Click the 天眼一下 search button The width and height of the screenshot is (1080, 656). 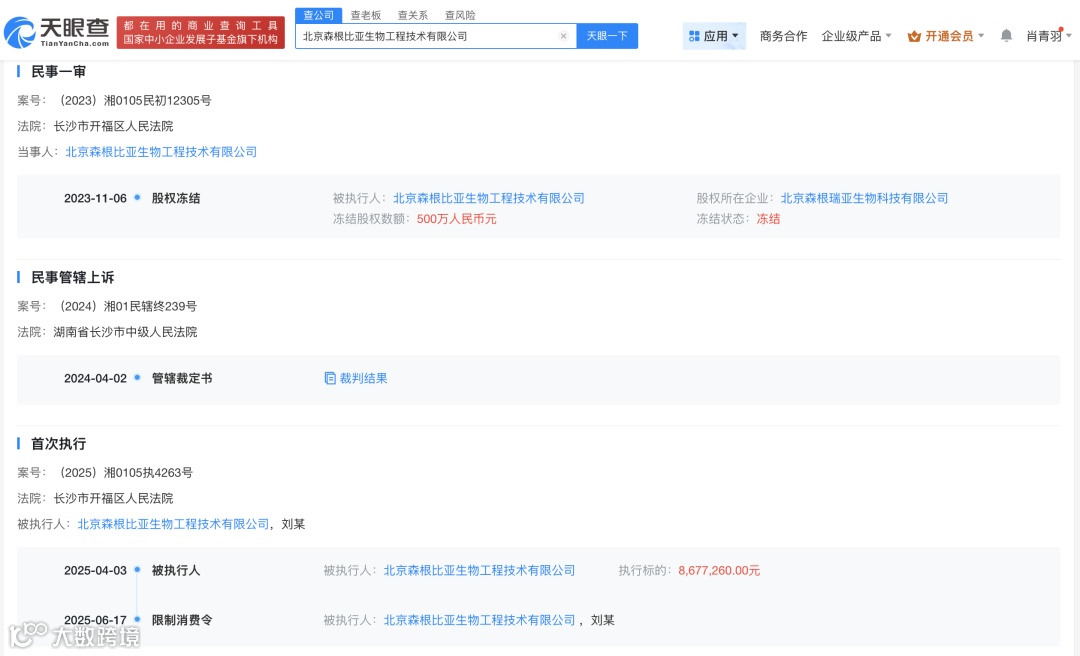click(x=607, y=34)
